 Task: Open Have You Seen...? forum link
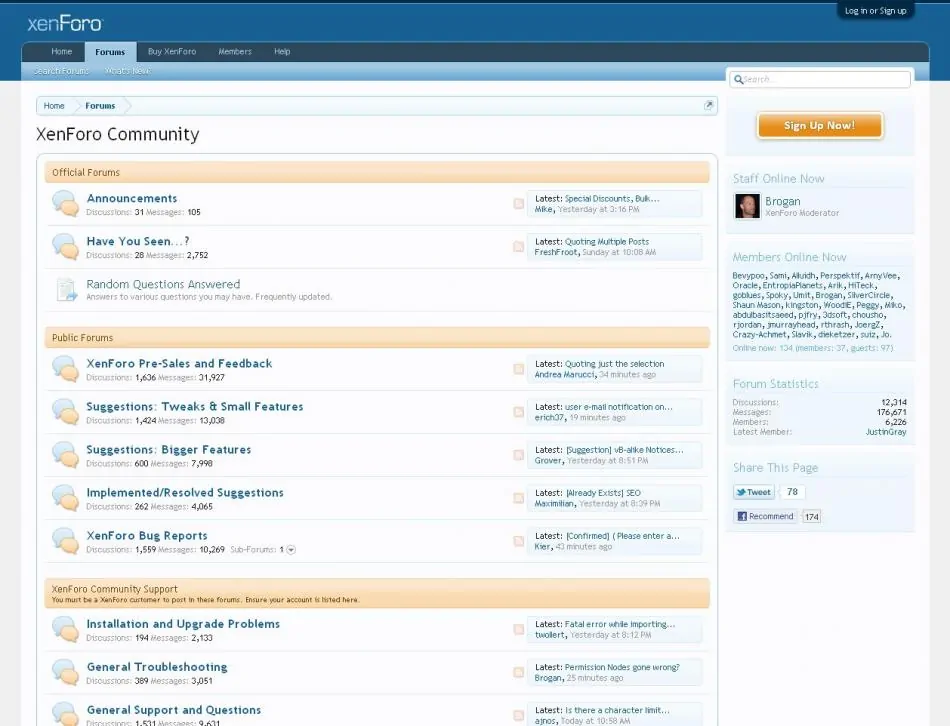138,241
